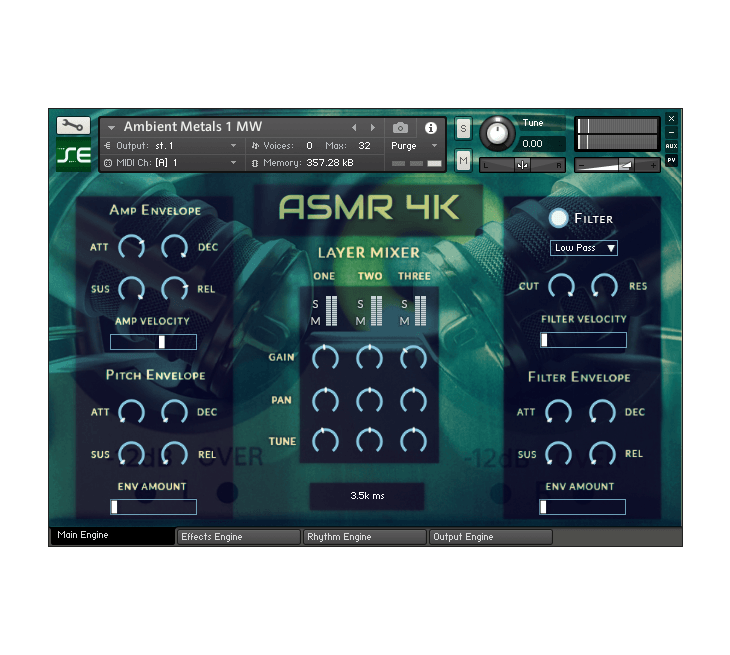Screen dimensions: 730x655
Task: Go to previous instrument preset arrow
Action: pyautogui.click(x=354, y=127)
